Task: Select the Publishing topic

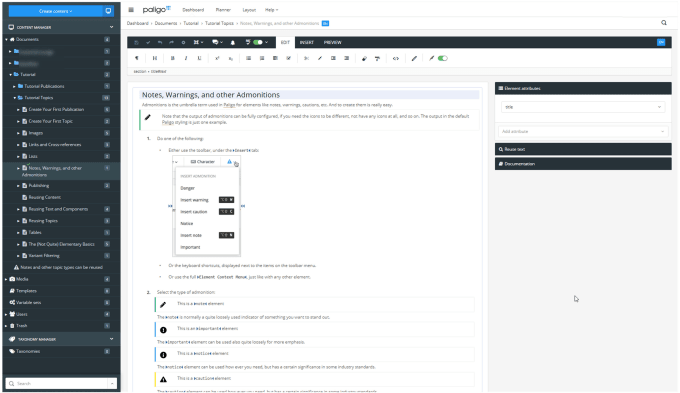Action: [39, 186]
